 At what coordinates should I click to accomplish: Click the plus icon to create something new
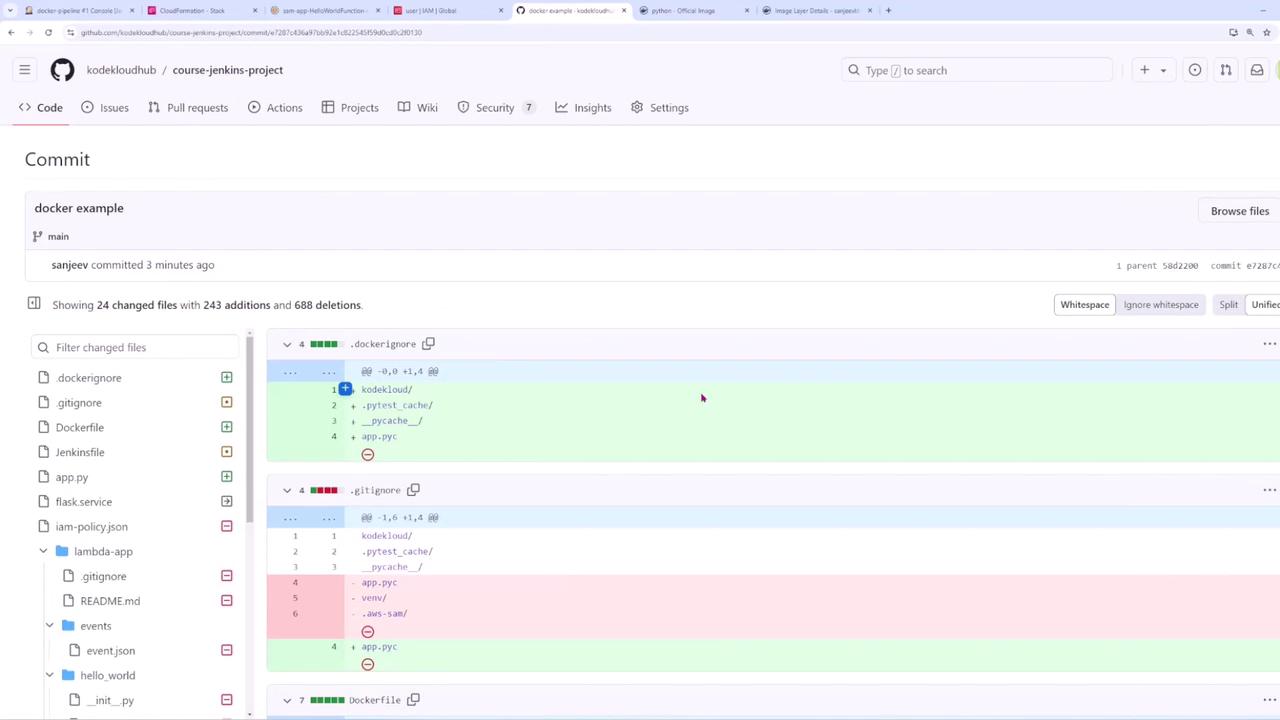point(1145,70)
